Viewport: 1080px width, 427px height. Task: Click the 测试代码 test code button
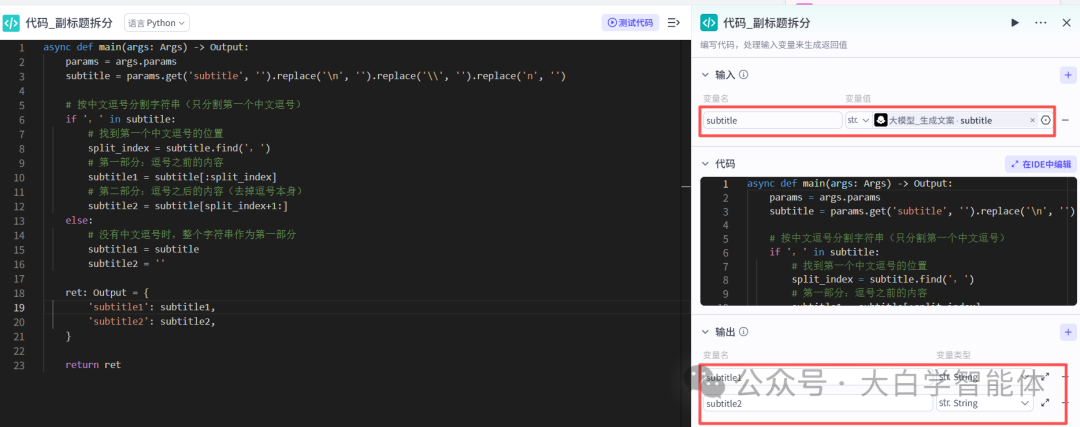(630, 23)
